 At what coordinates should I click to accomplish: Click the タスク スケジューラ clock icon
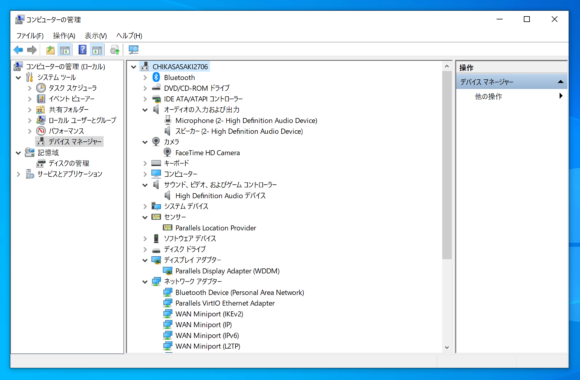(41, 88)
